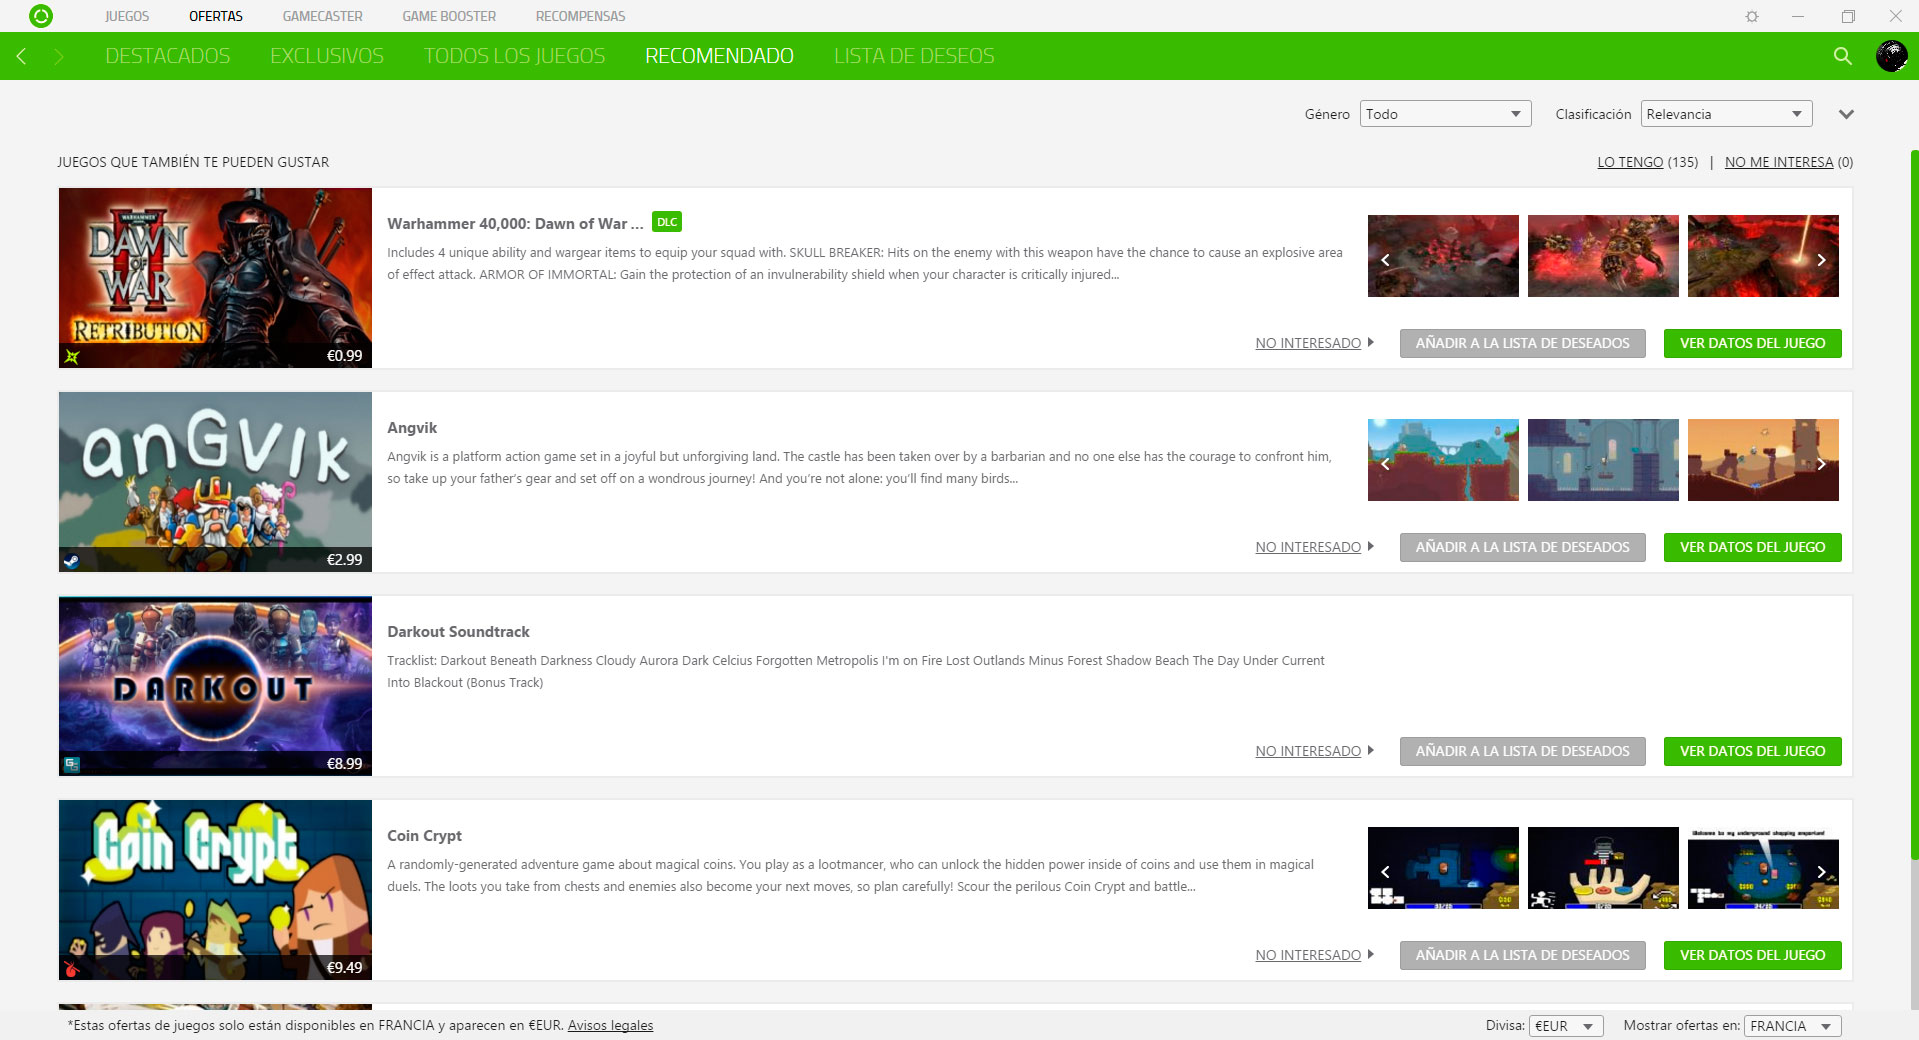This screenshot has height=1040, width=1919.
Task: Open the Angvik cover image
Action: click(x=215, y=482)
